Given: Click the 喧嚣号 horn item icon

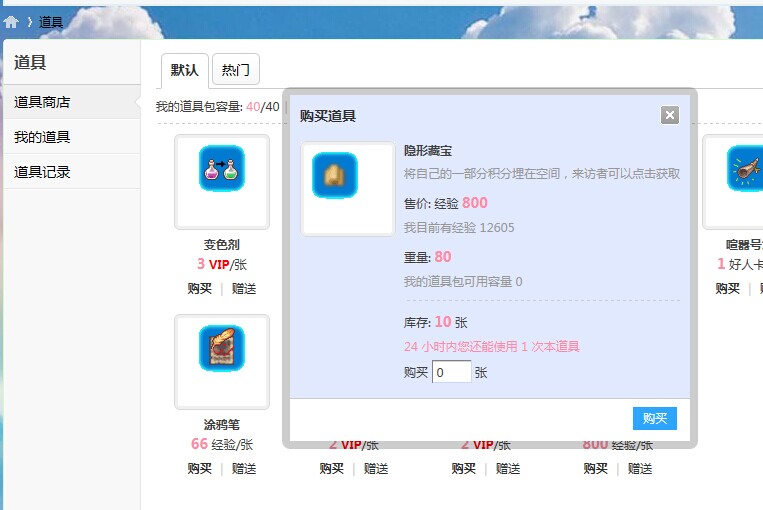Looking at the screenshot, I should 745,168.
